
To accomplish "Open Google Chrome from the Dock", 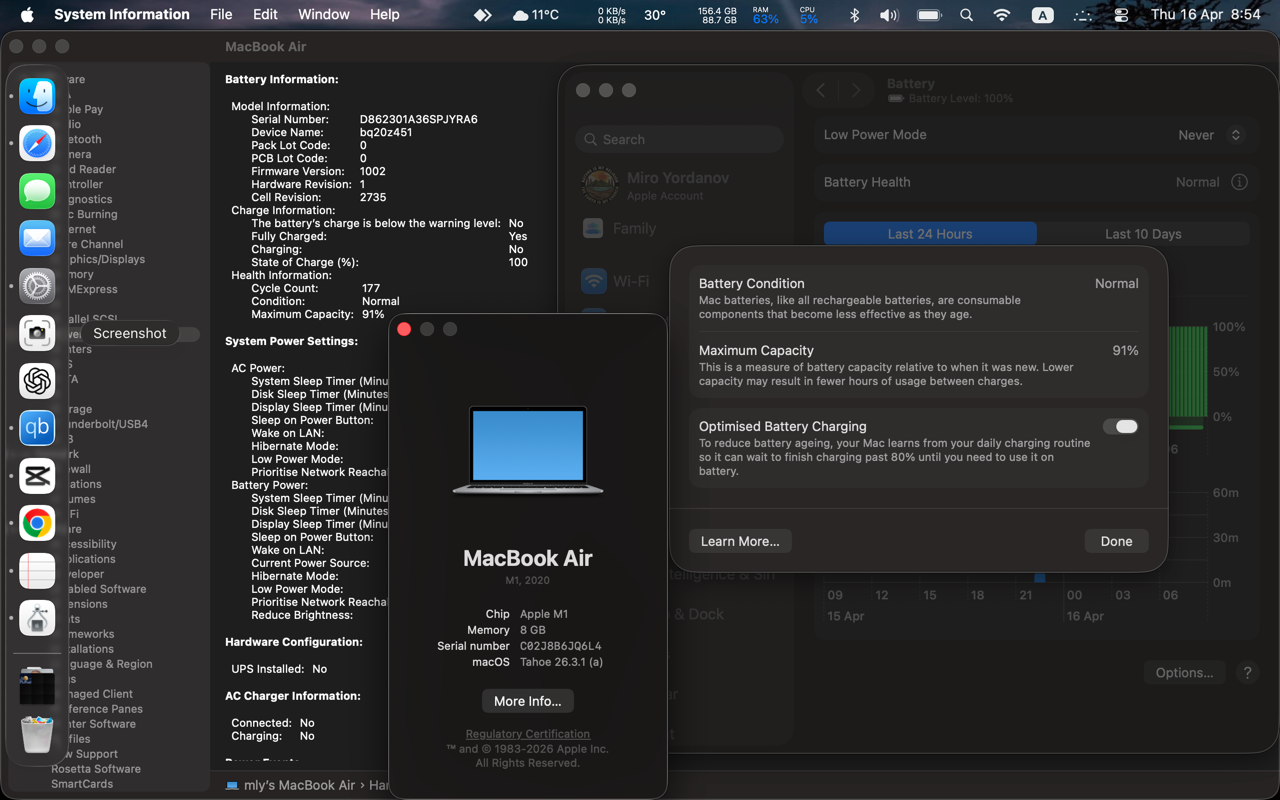I will pyautogui.click(x=37, y=523).
